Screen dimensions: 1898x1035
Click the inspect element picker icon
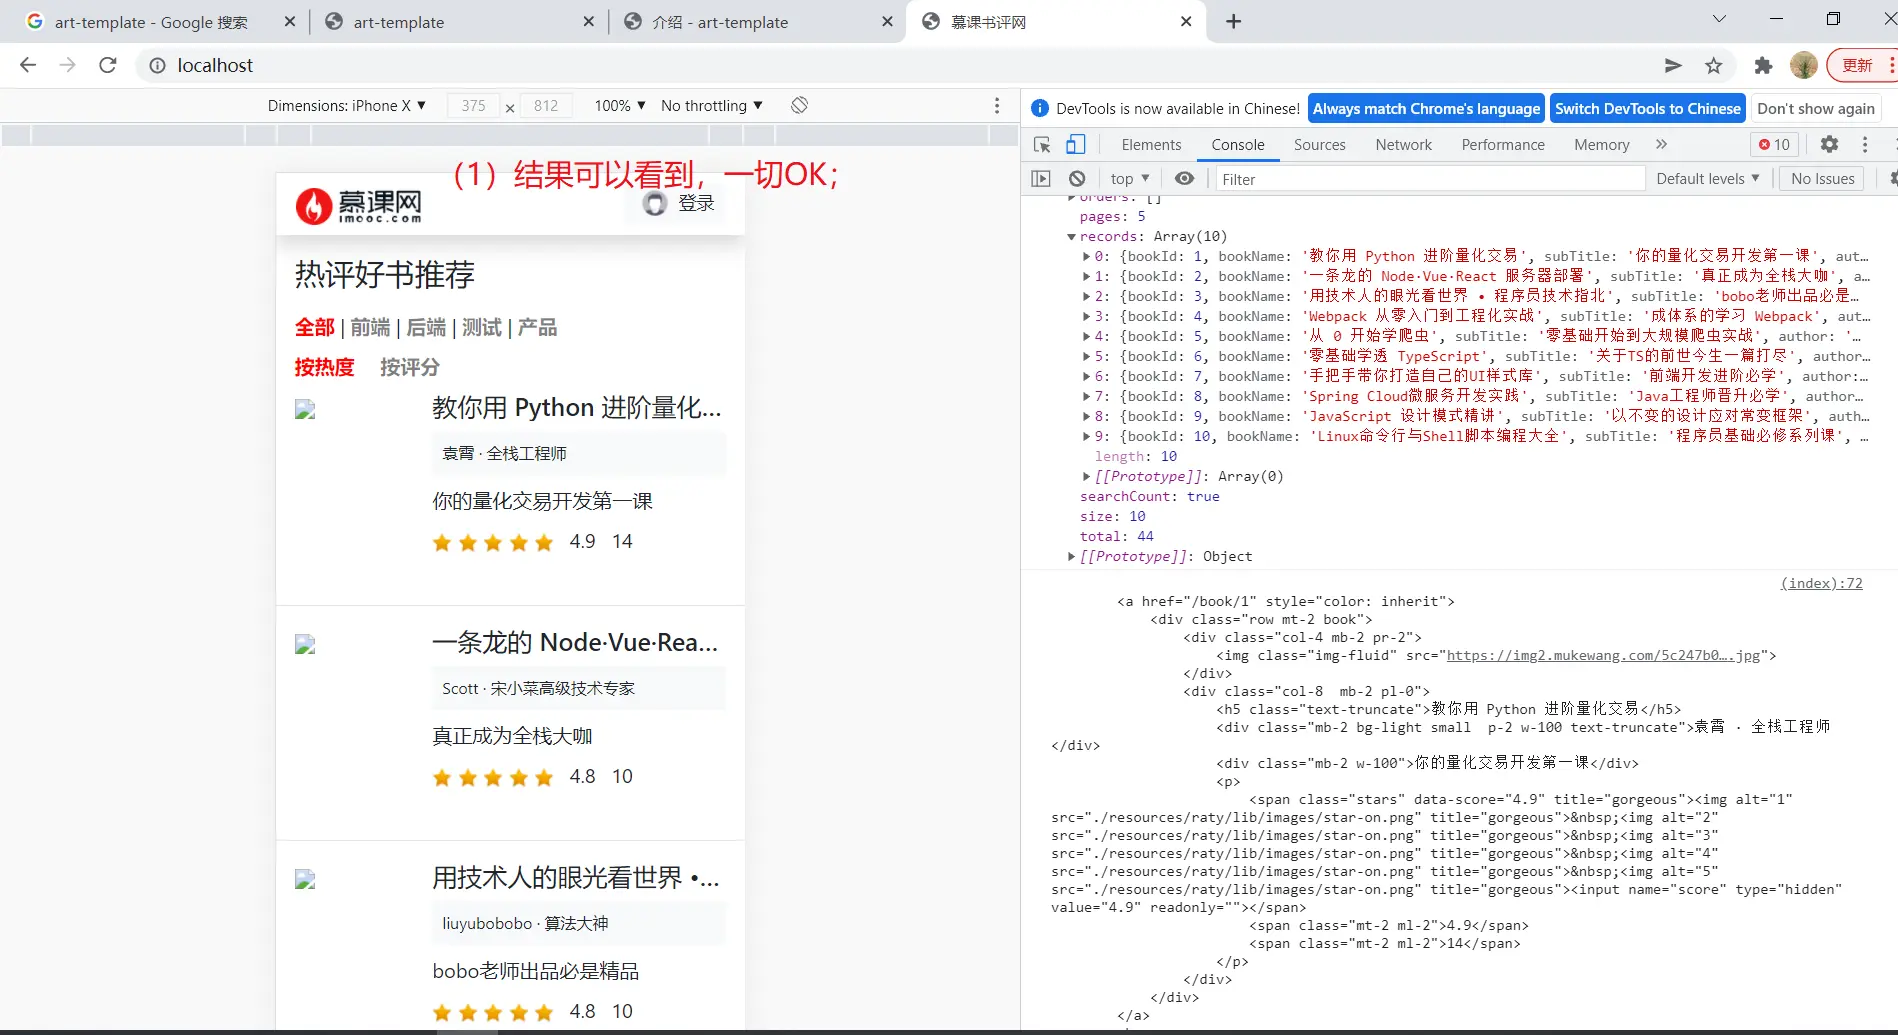pos(1042,145)
